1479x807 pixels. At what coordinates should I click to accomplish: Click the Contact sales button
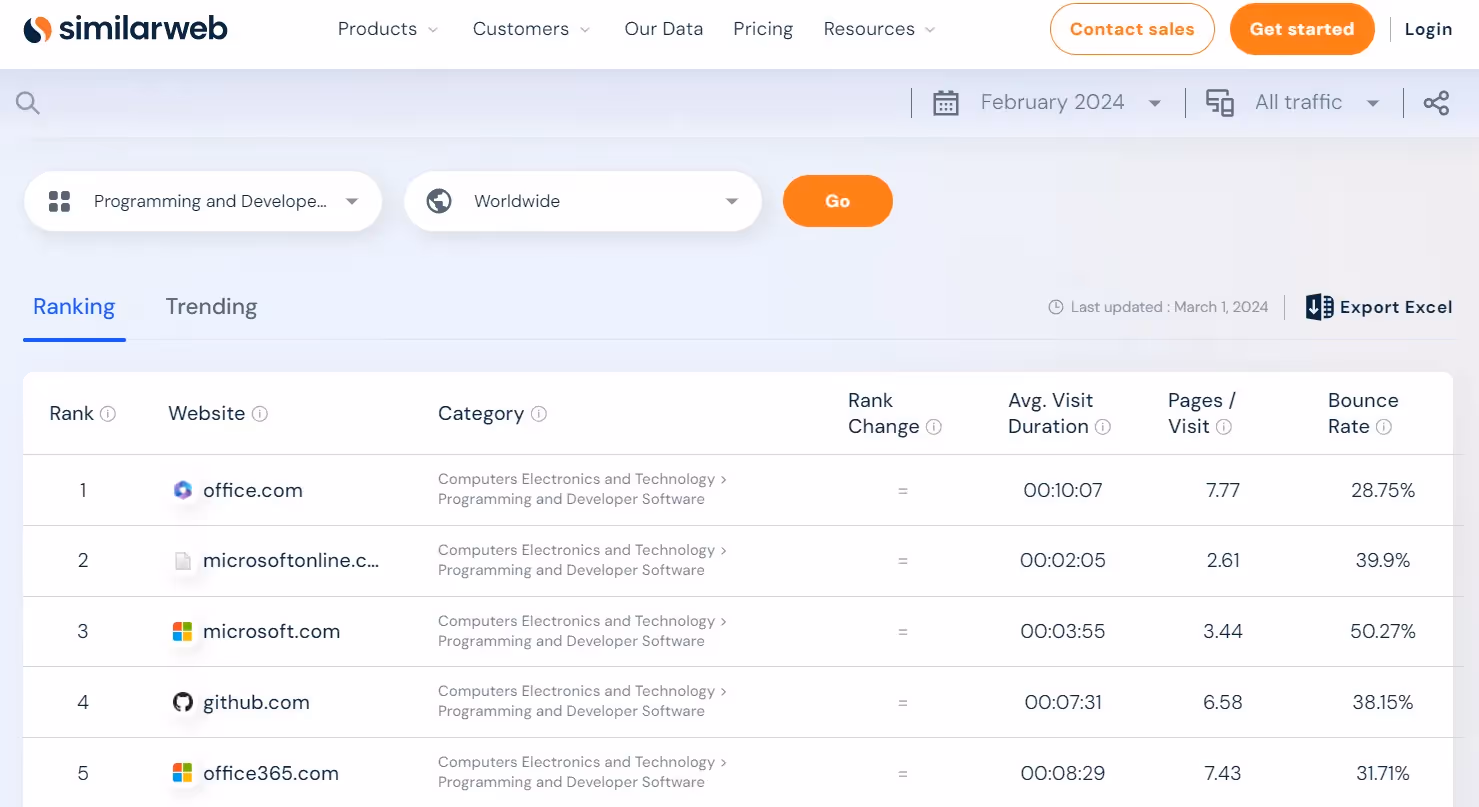(1132, 29)
